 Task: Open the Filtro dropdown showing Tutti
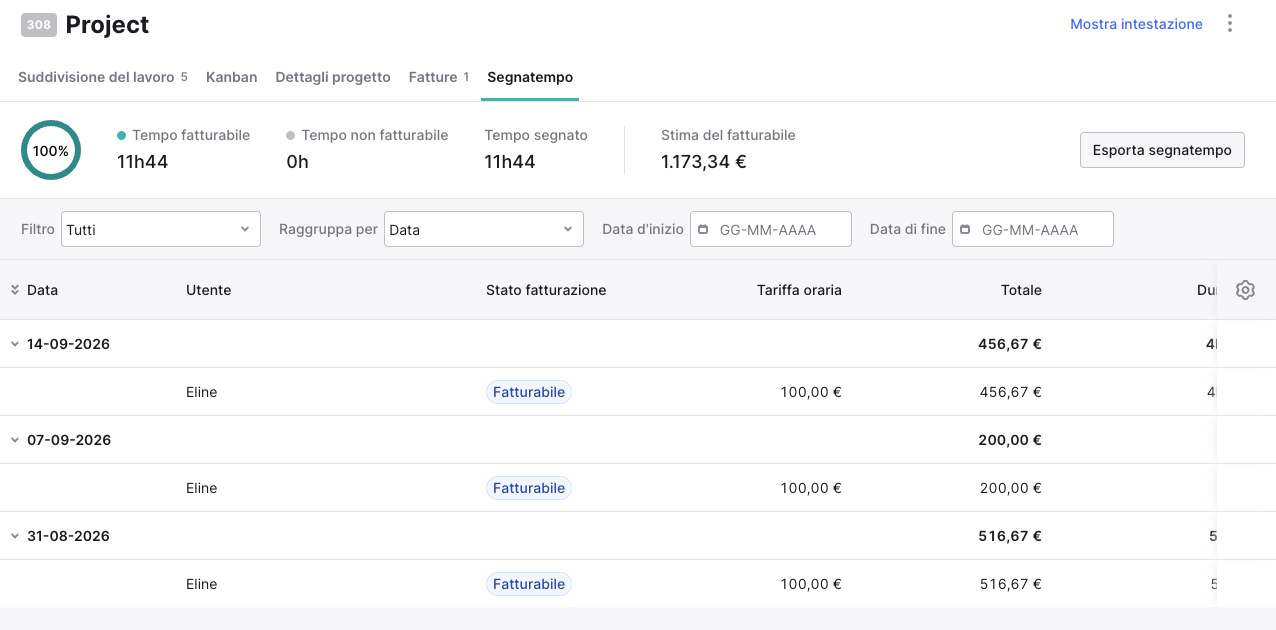pyautogui.click(x=161, y=229)
